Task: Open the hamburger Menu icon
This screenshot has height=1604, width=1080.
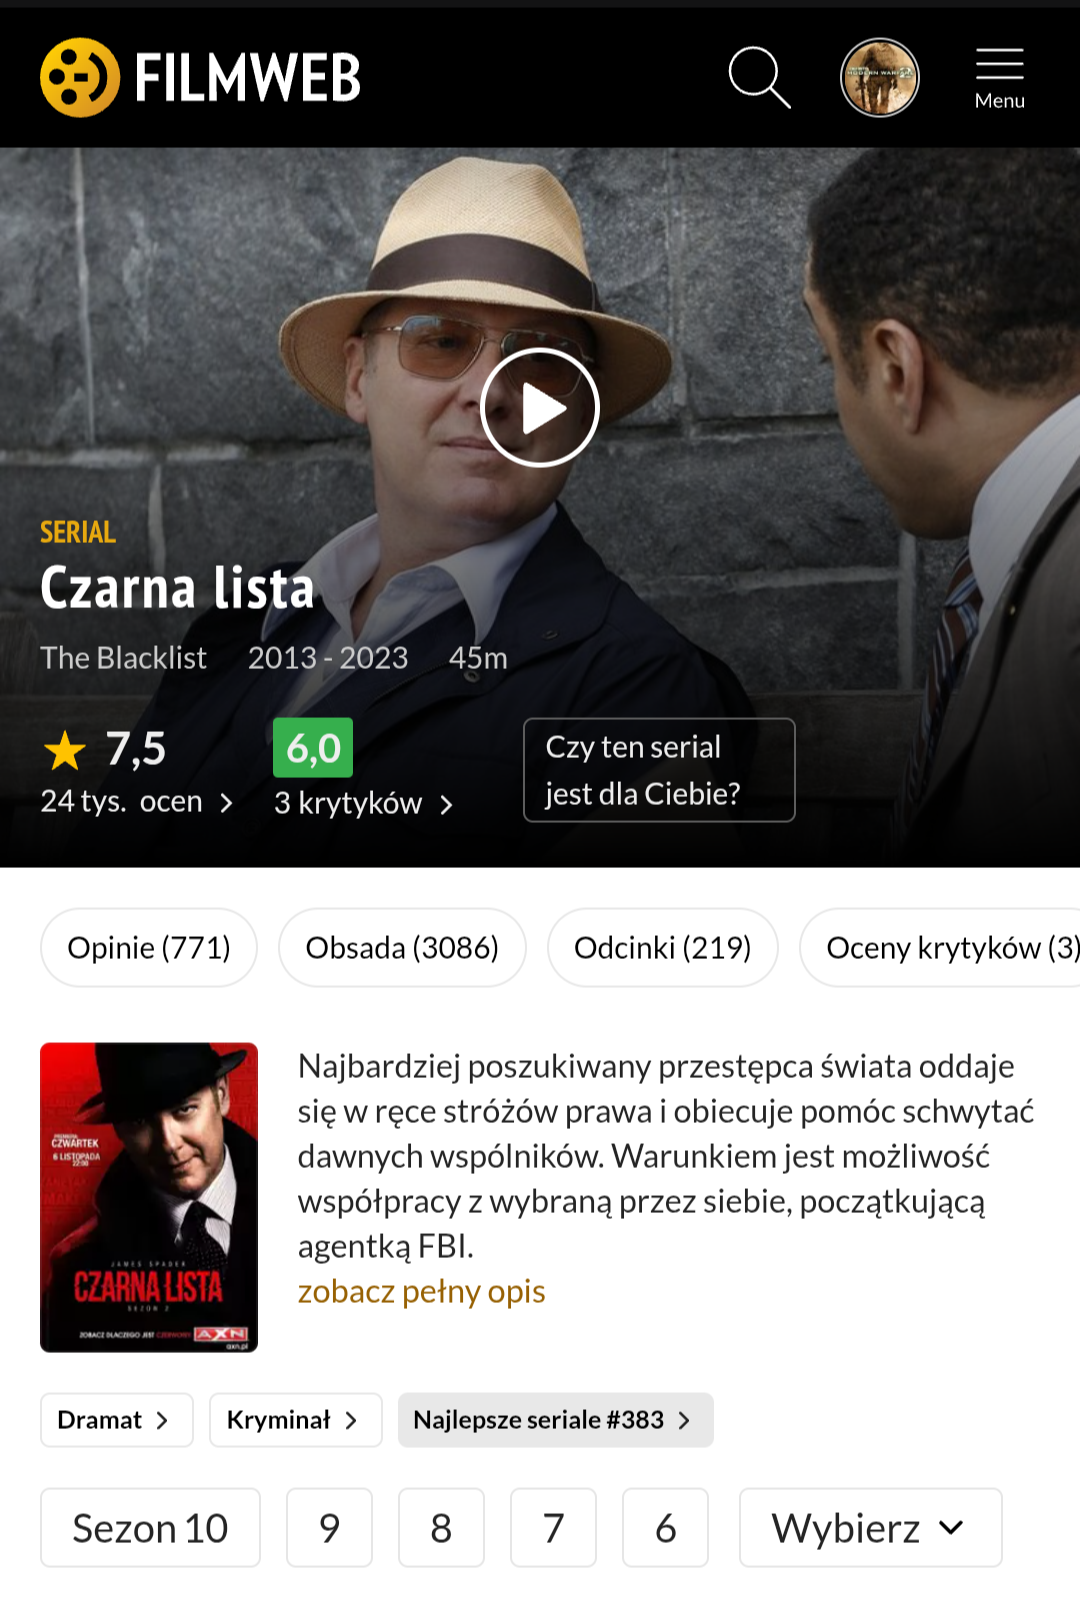Action: 1000,78
